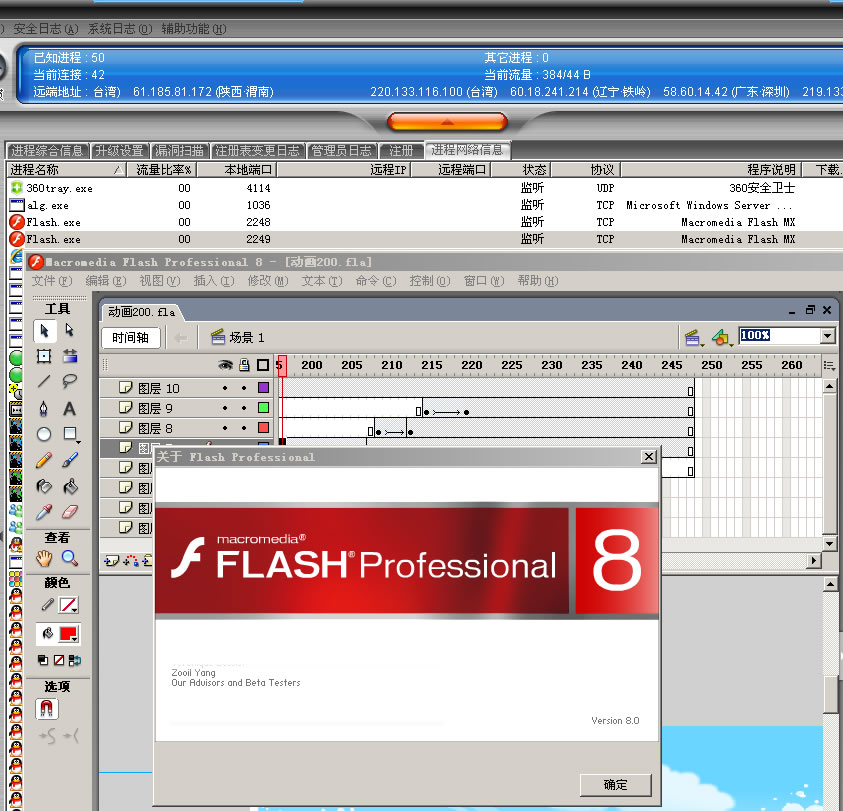This screenshot has height=811, width=843.
Task: Activate the Hand tool
Action: pyautogui.click(x=44, y=558)
